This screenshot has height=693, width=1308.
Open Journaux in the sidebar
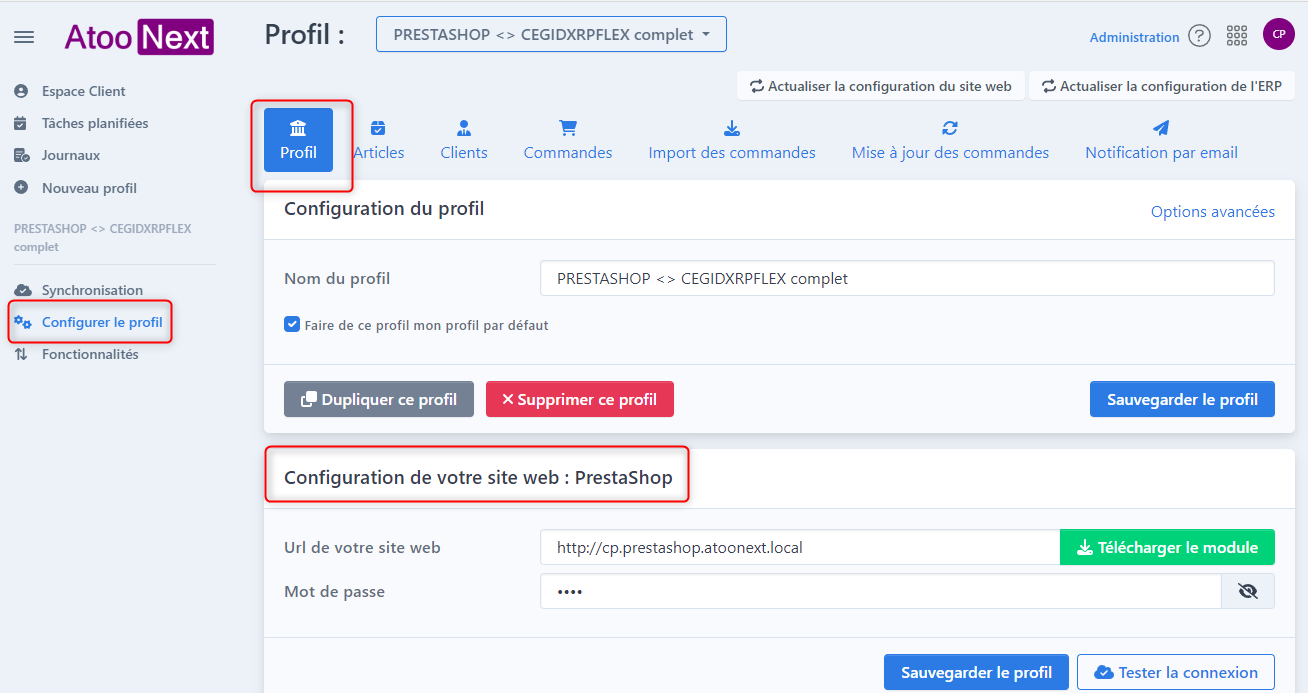[71, 155]
